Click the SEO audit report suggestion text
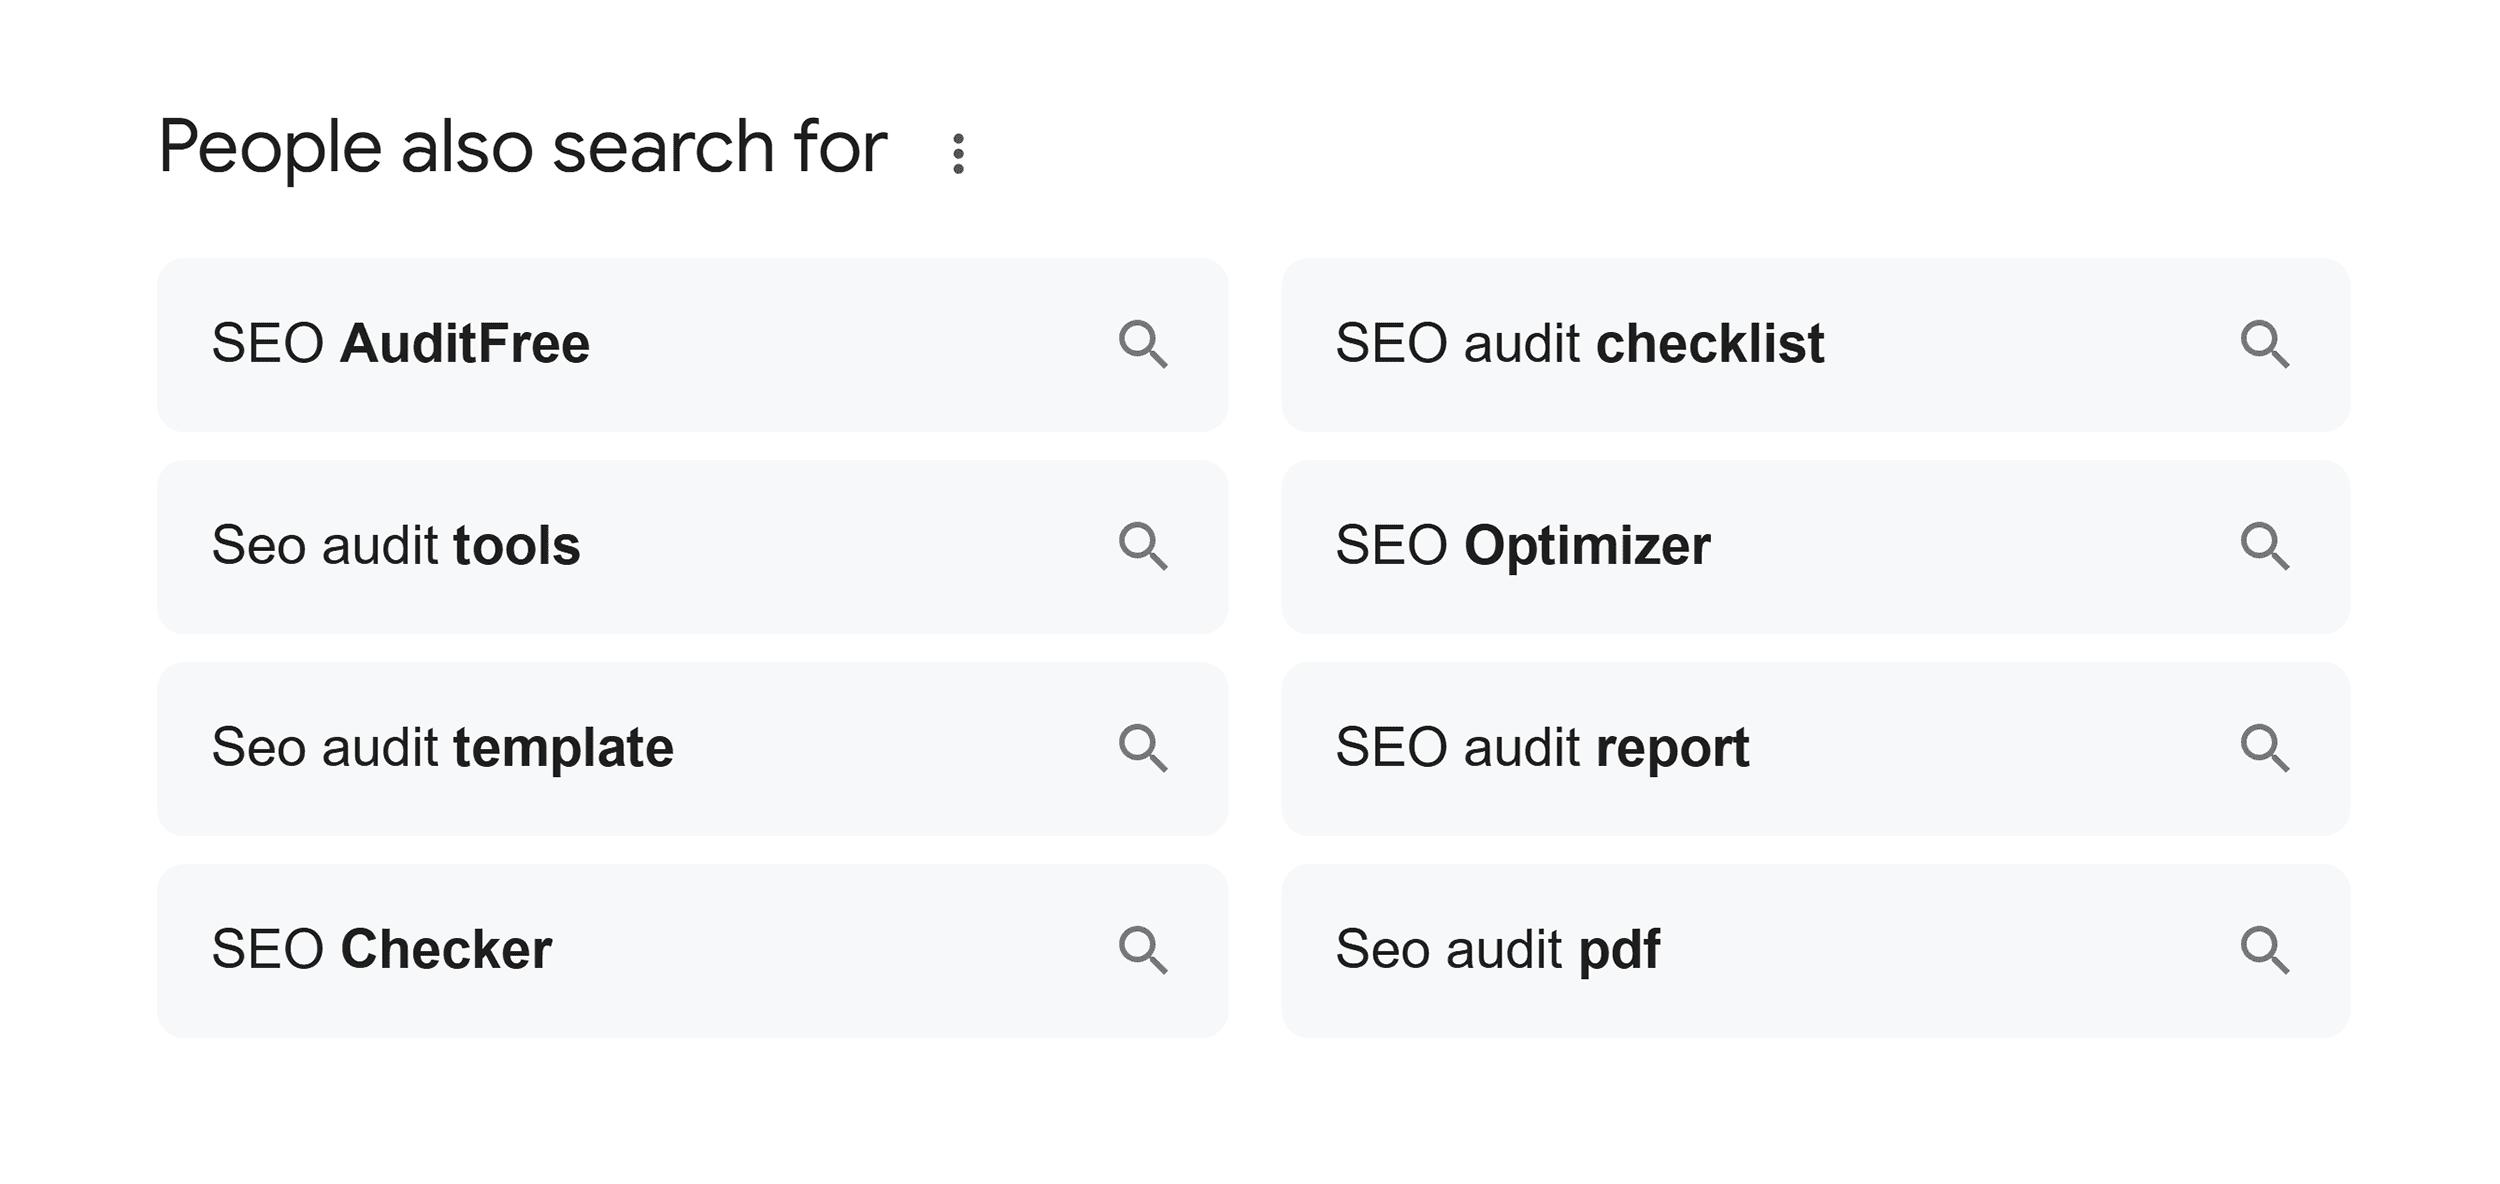The height and width of the screenshot is (1184, 2500). point(1541,748)
